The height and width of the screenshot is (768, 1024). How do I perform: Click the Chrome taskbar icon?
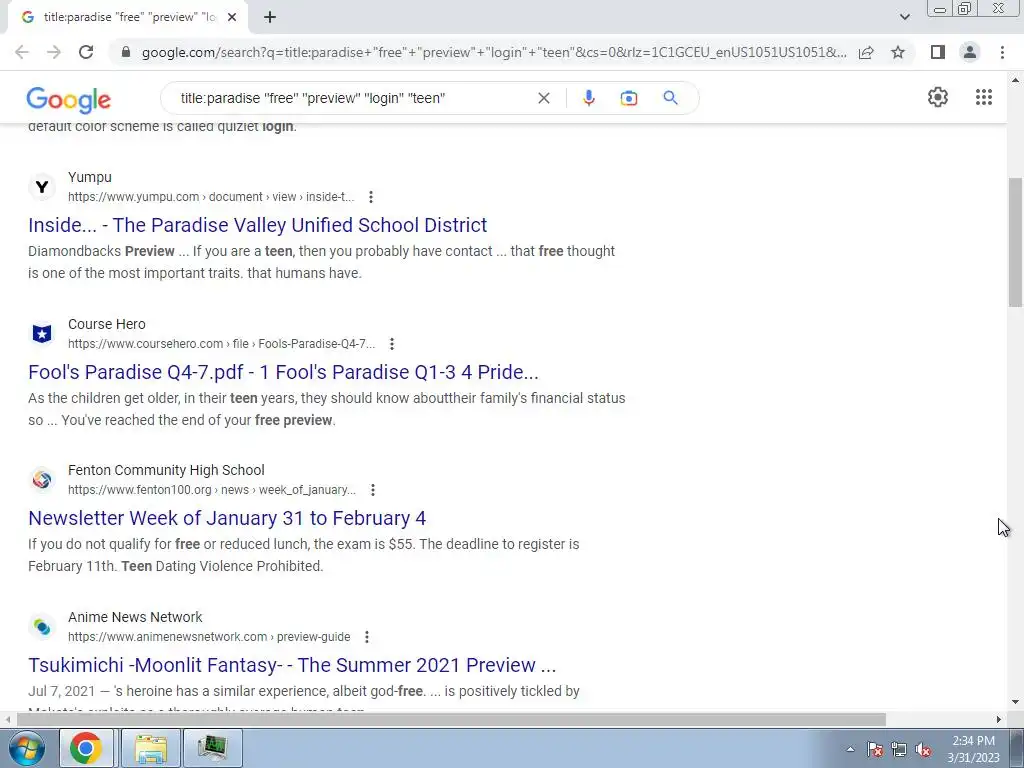pos(86,748)
